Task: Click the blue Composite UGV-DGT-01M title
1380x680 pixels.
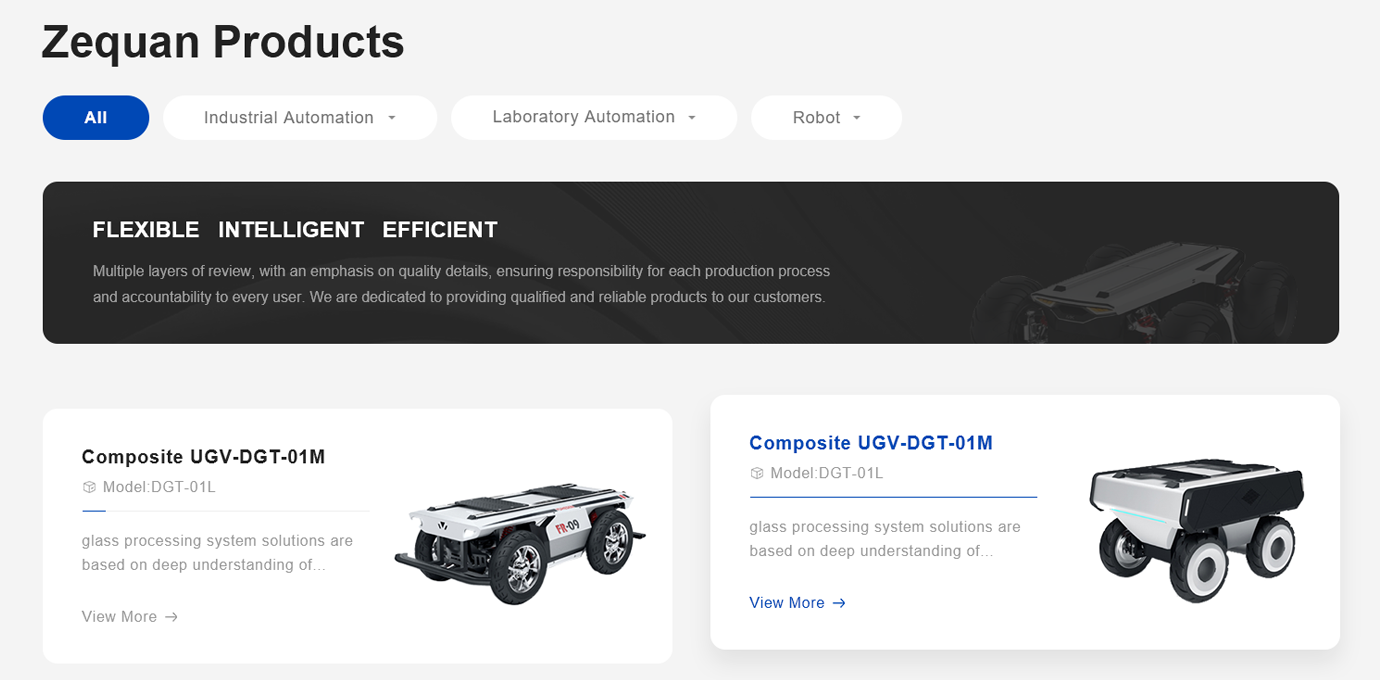Action: 871,443
